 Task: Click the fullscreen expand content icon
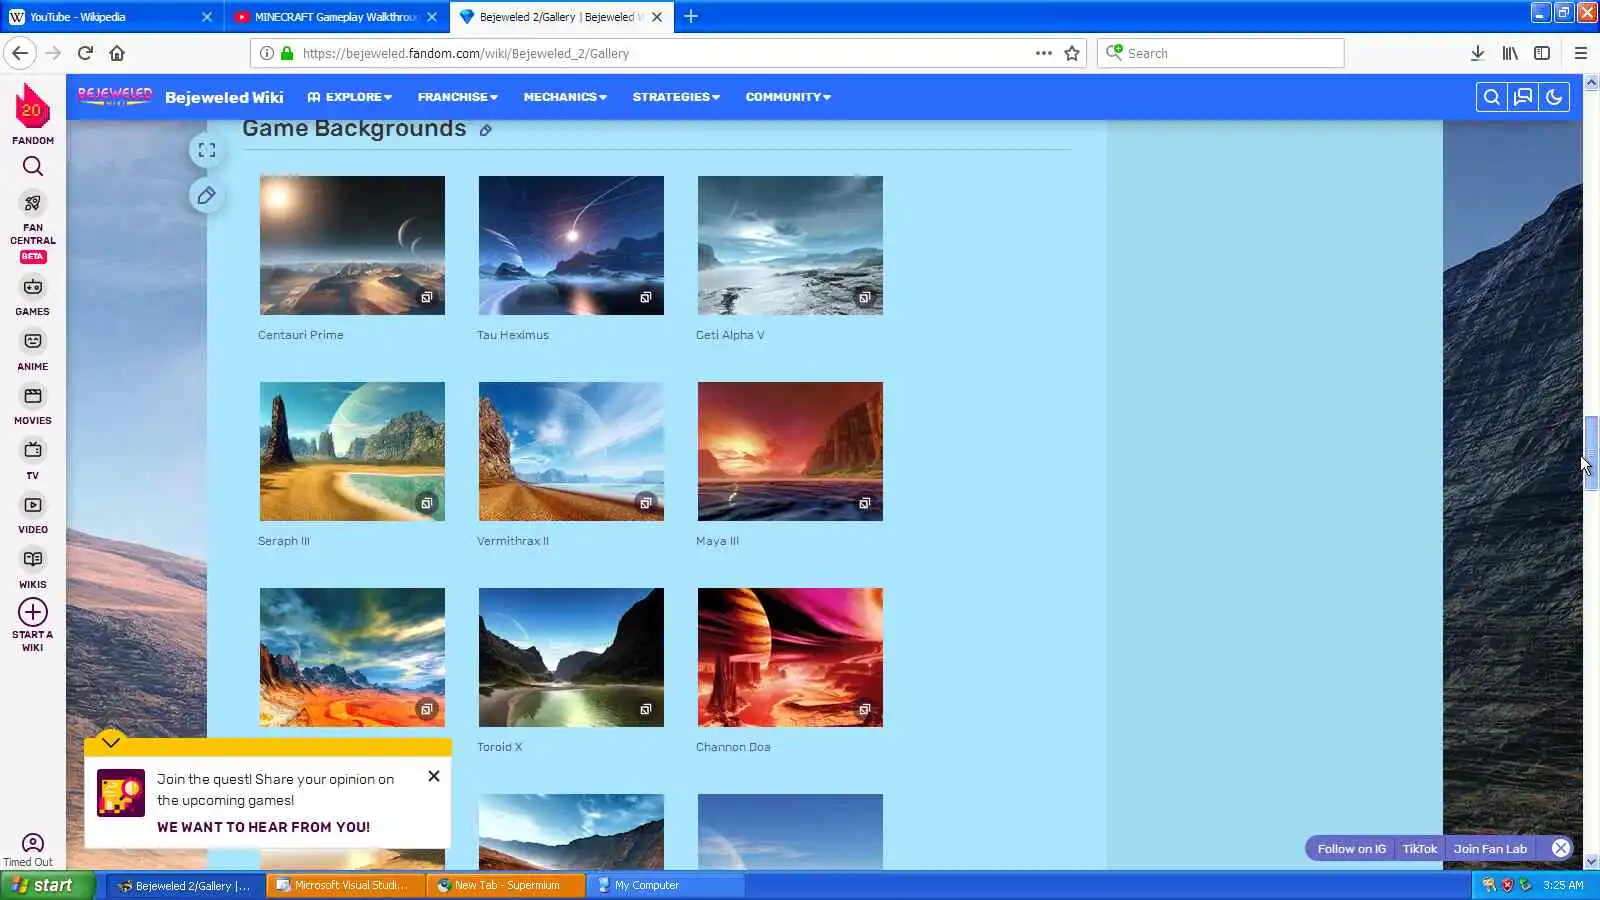207,150
